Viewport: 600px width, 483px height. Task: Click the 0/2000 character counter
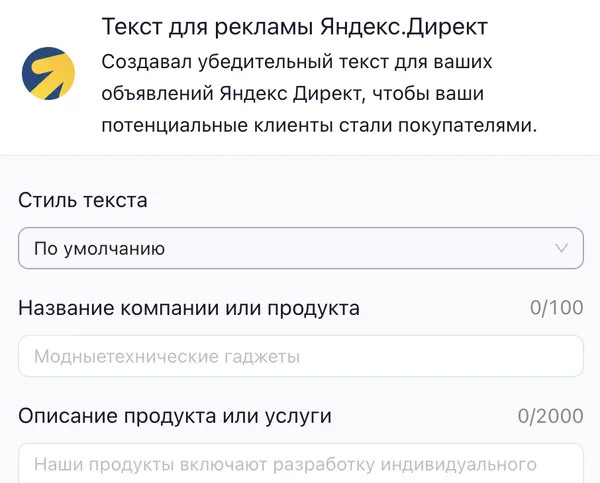[x=550, y=415]
